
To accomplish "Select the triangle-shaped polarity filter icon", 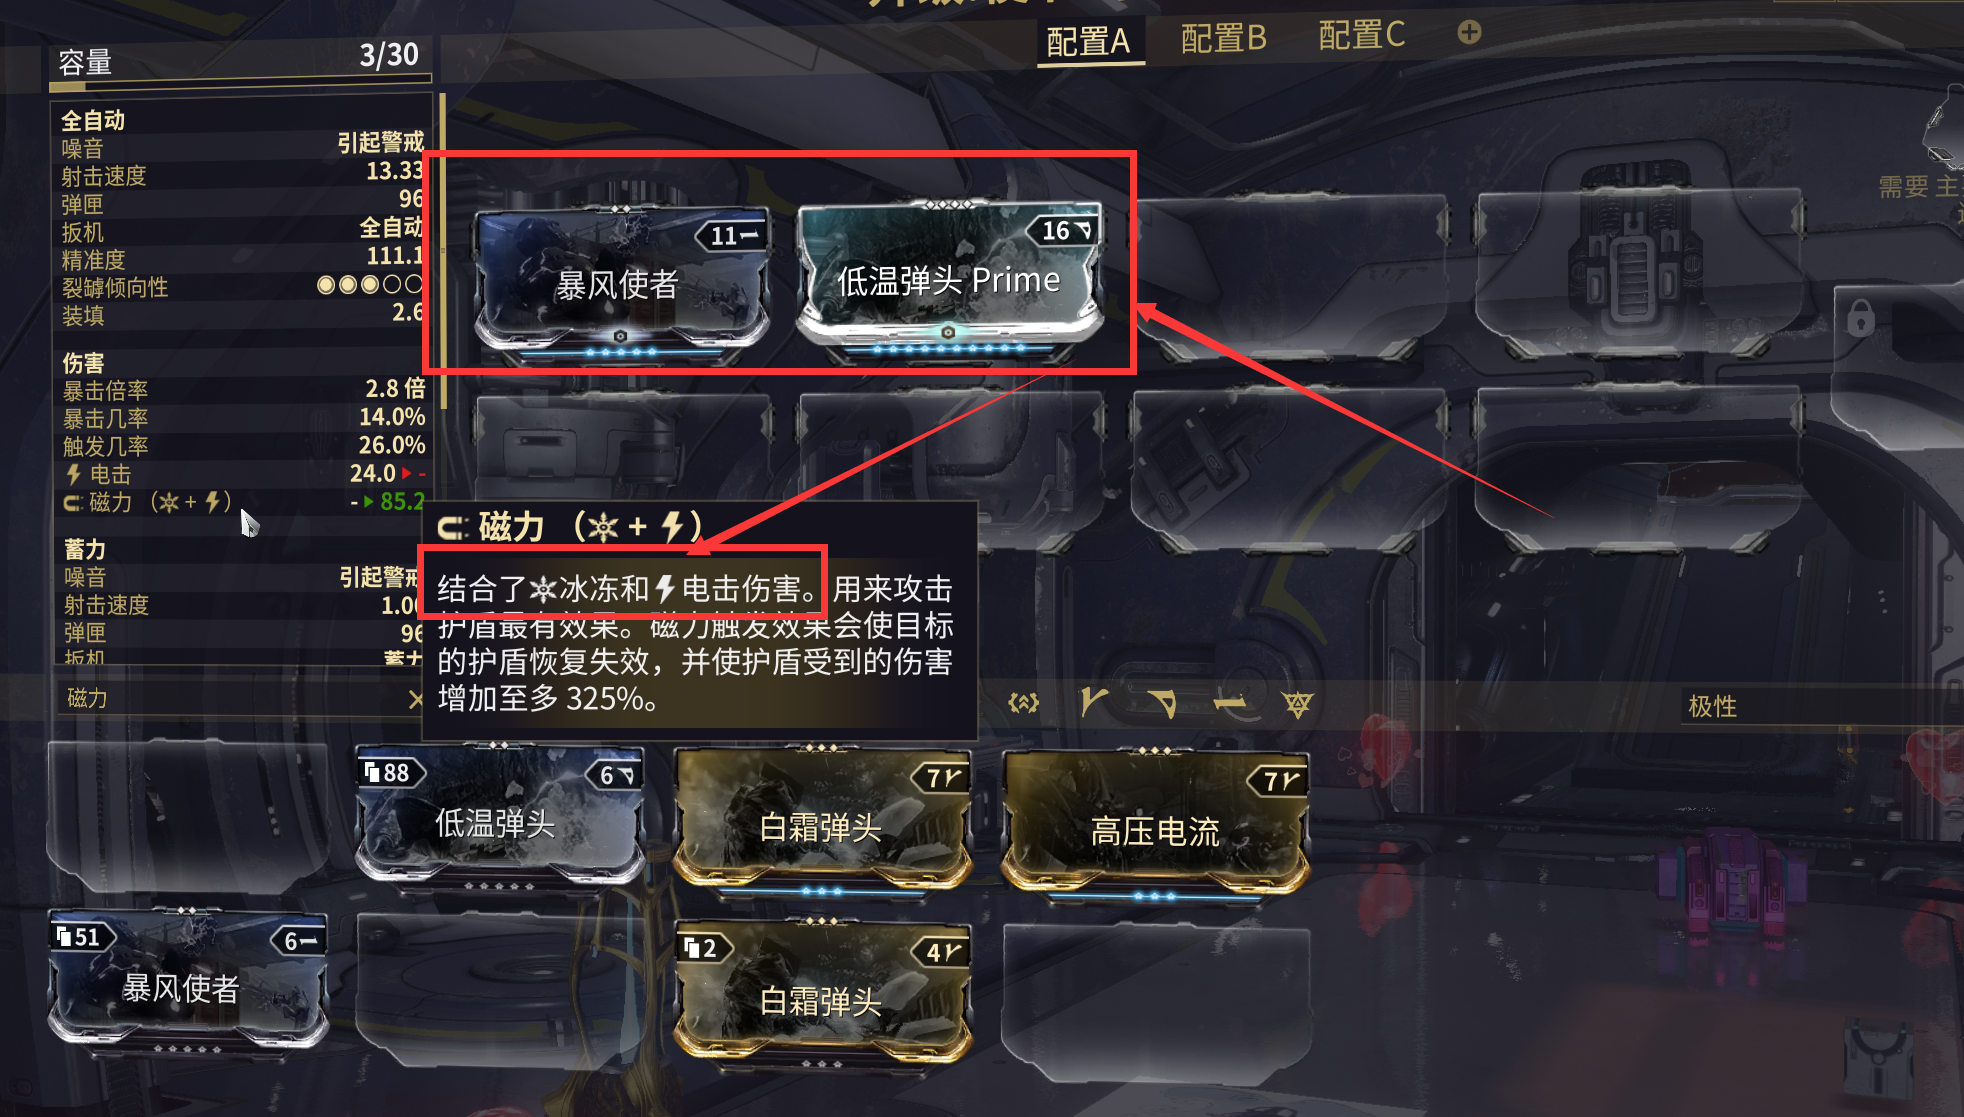I will (x=1297, y=704).
